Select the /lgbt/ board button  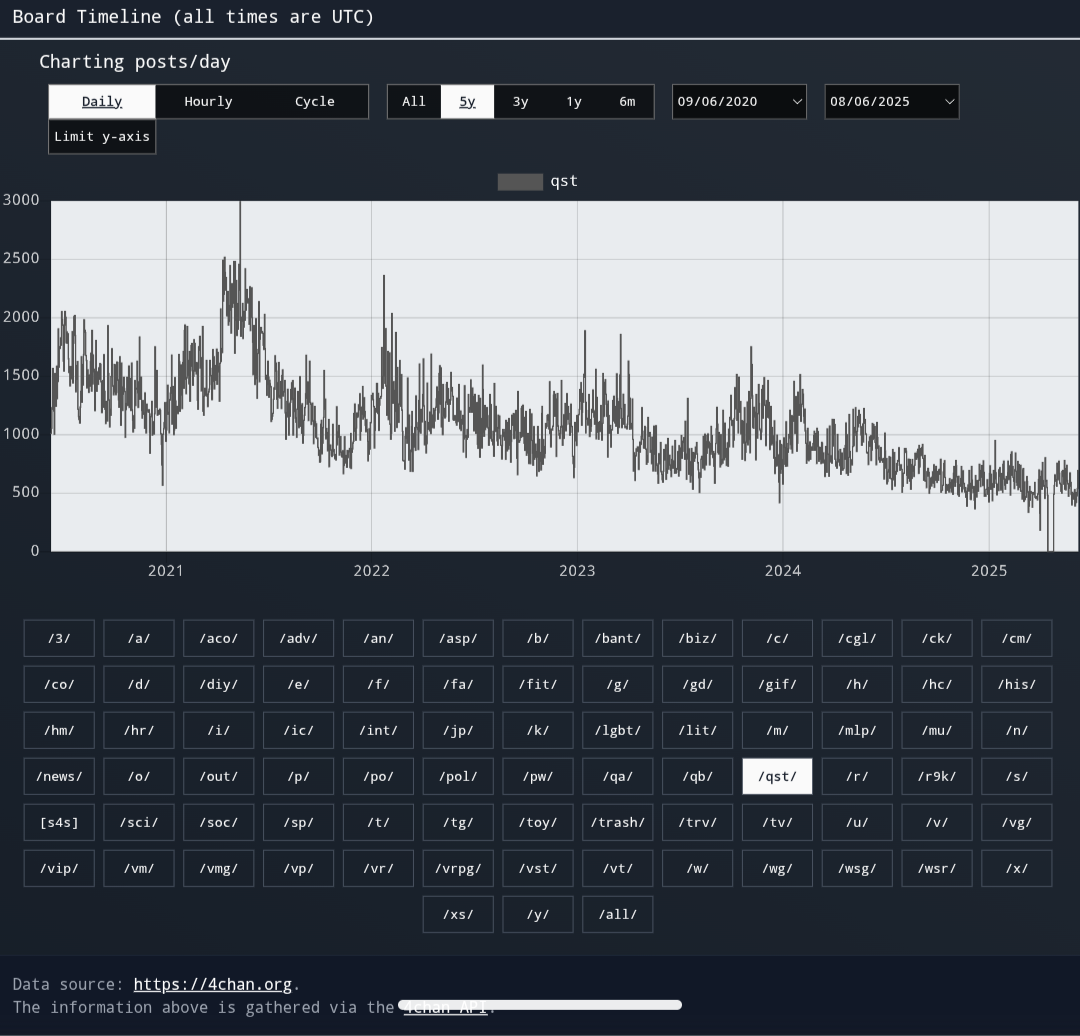pyautogui.click(x=618, y=730)
